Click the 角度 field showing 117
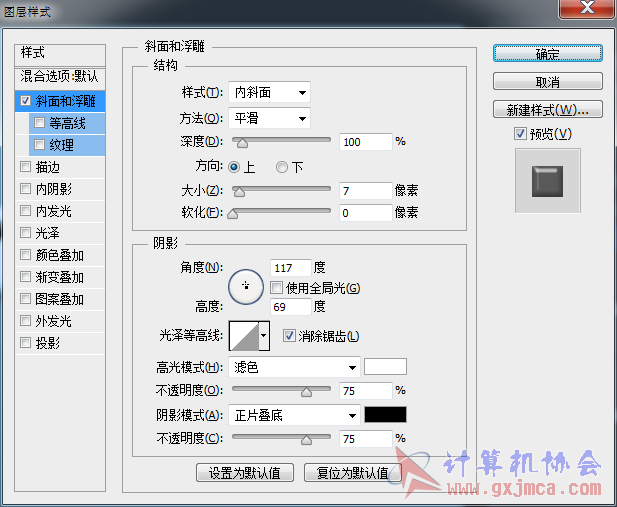This screenshot has height=507, width=617. pos(291,268)
